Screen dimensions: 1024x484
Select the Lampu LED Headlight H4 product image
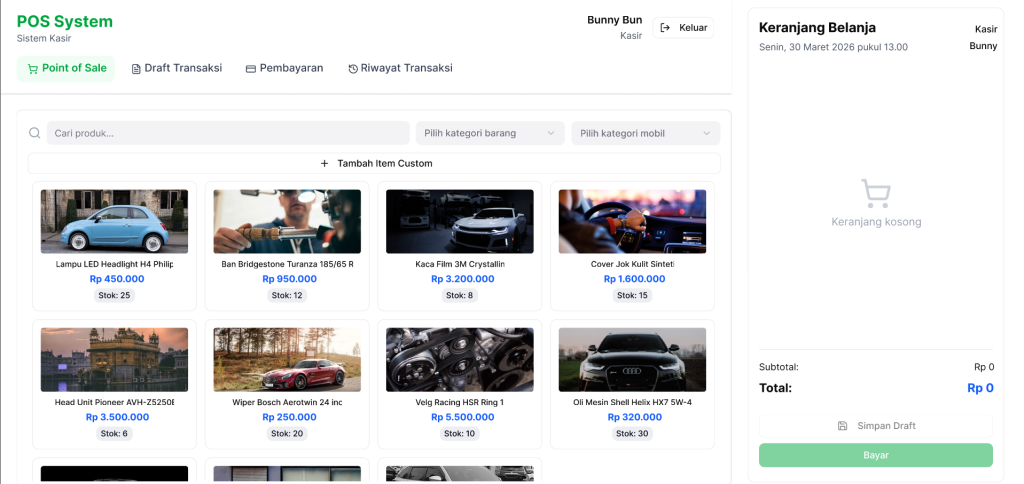pos(114,221)
